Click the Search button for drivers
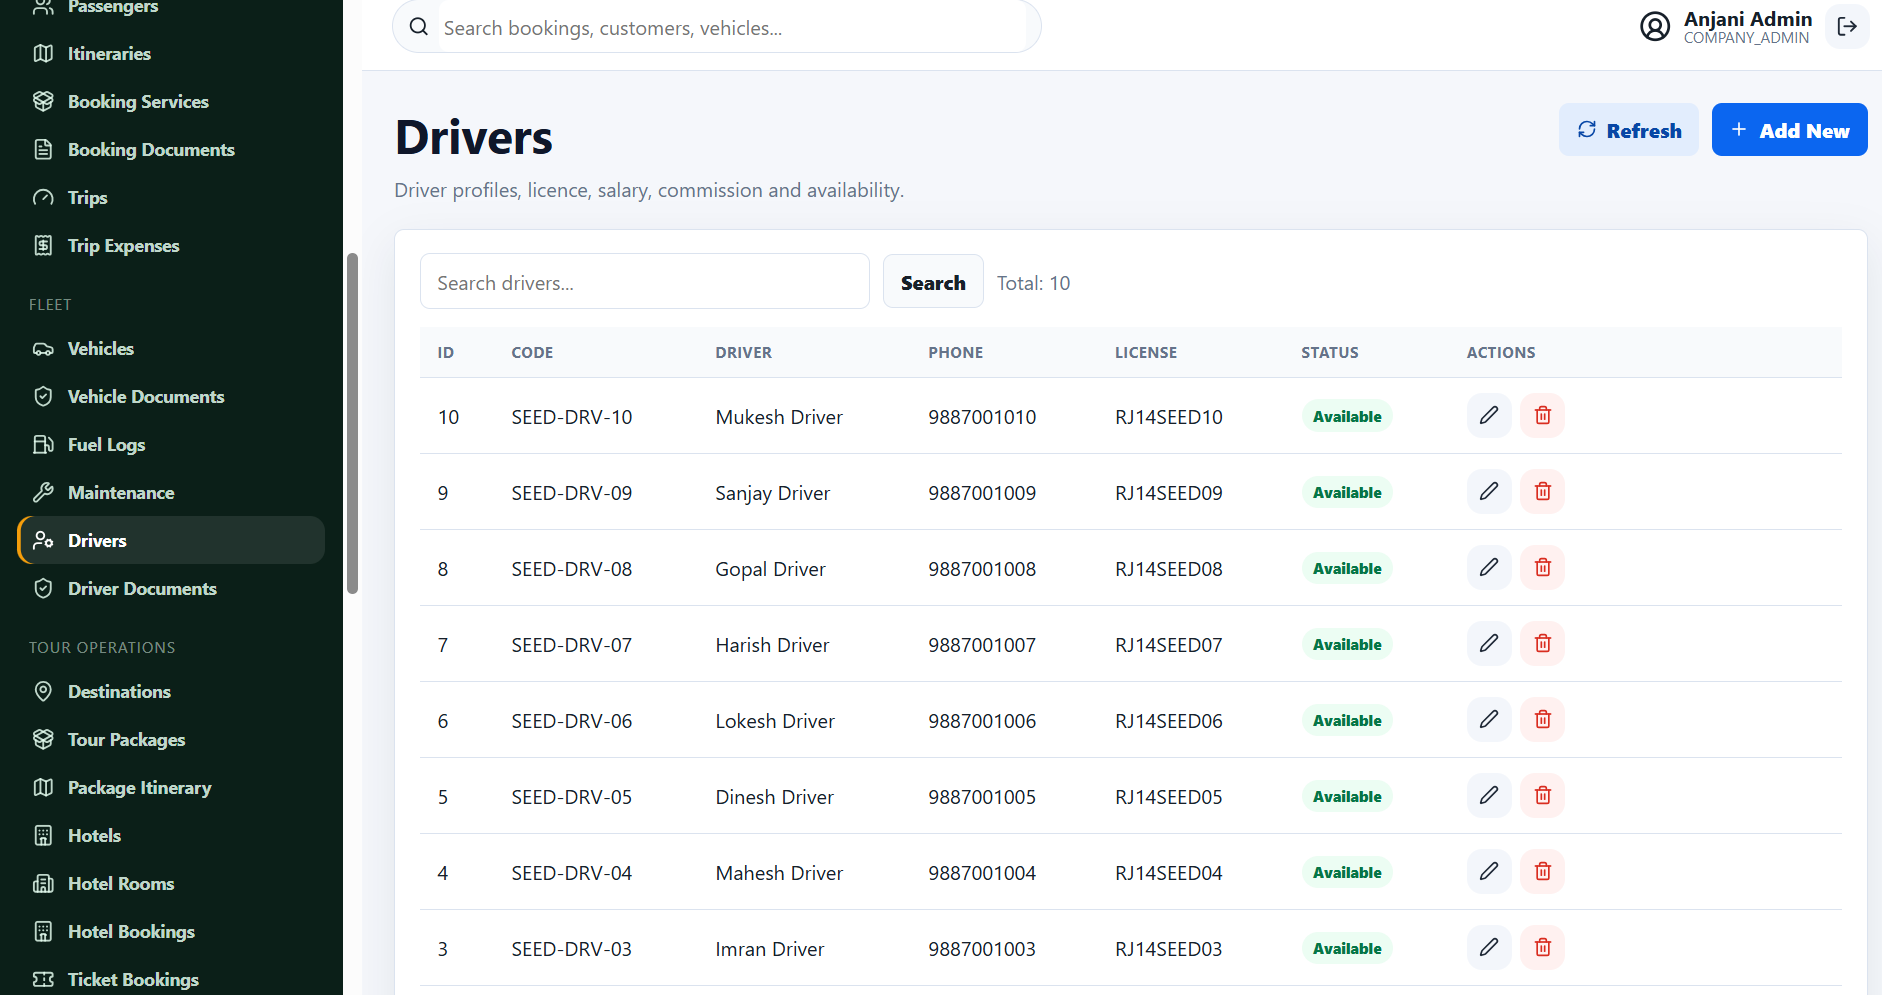The image size is (1882, 995). (933, 282)
